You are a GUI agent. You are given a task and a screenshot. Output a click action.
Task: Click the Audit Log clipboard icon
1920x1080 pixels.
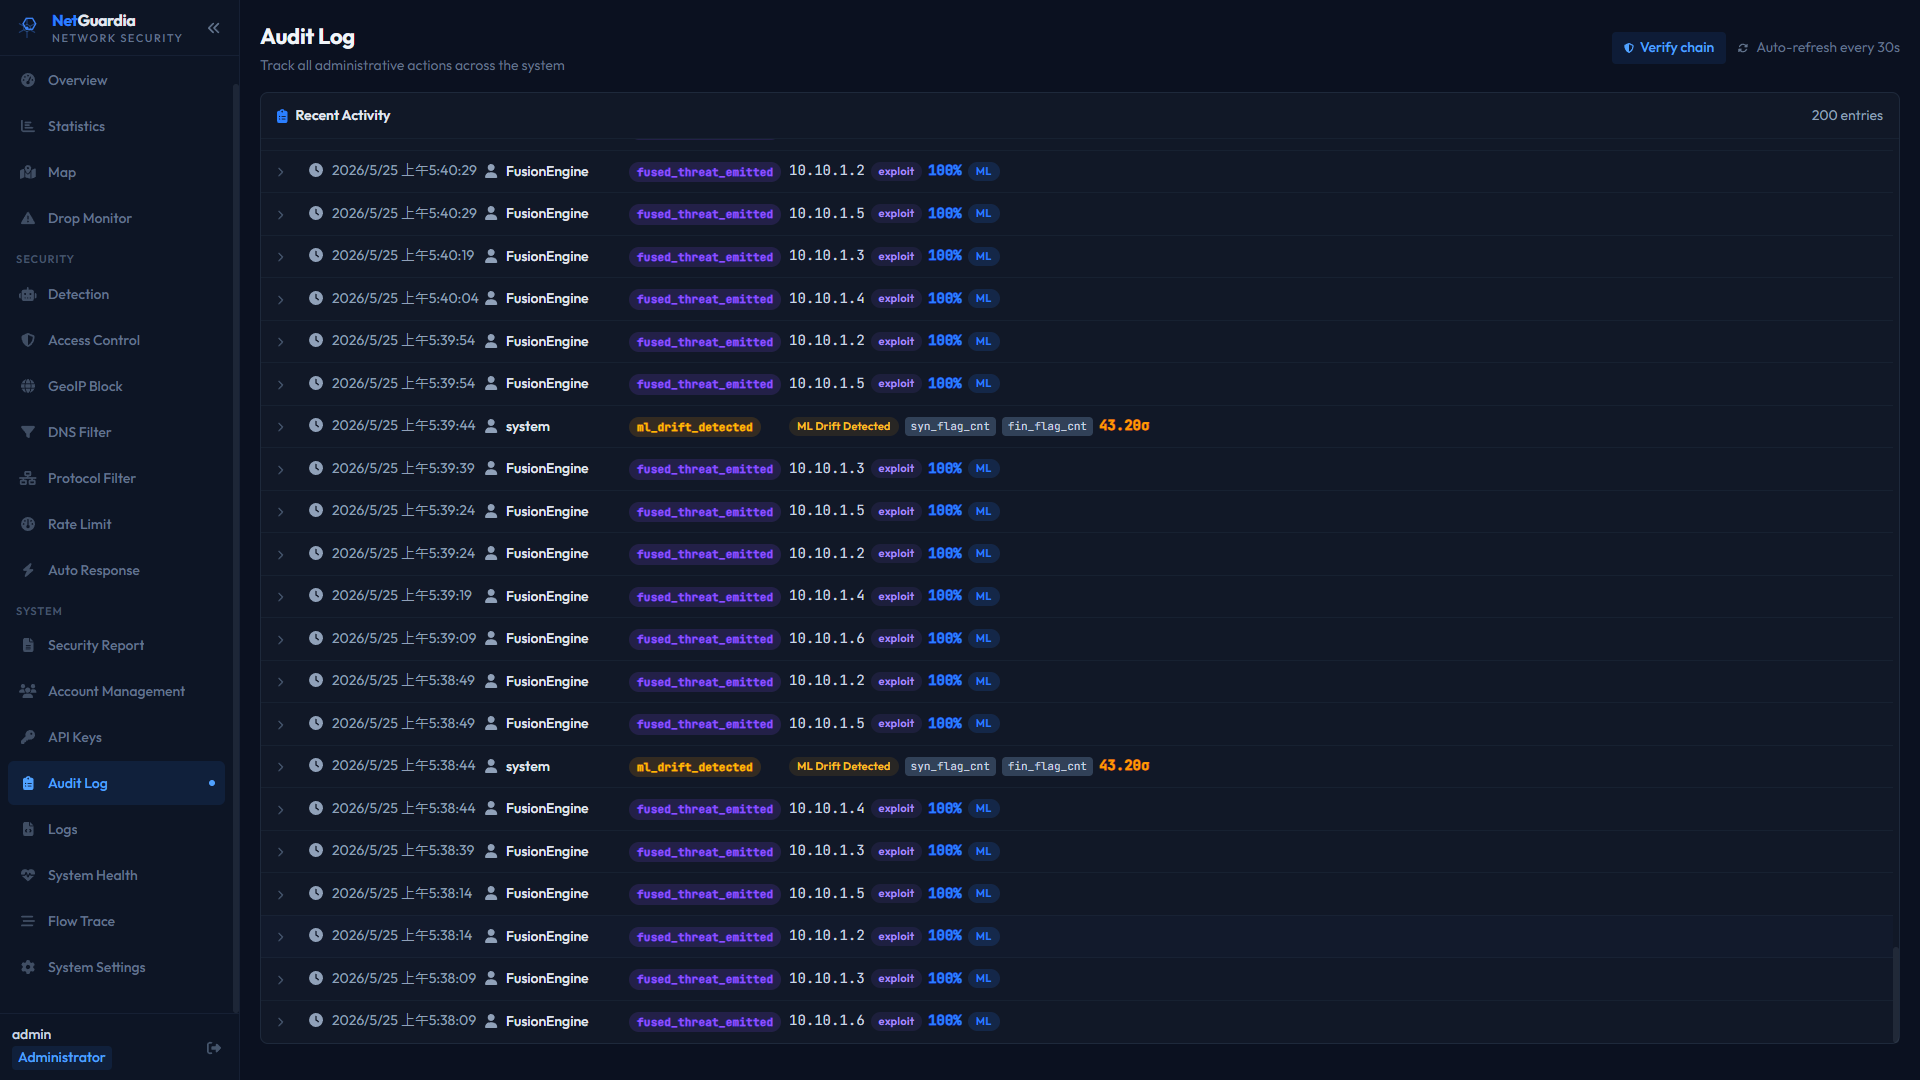[28, 783]
